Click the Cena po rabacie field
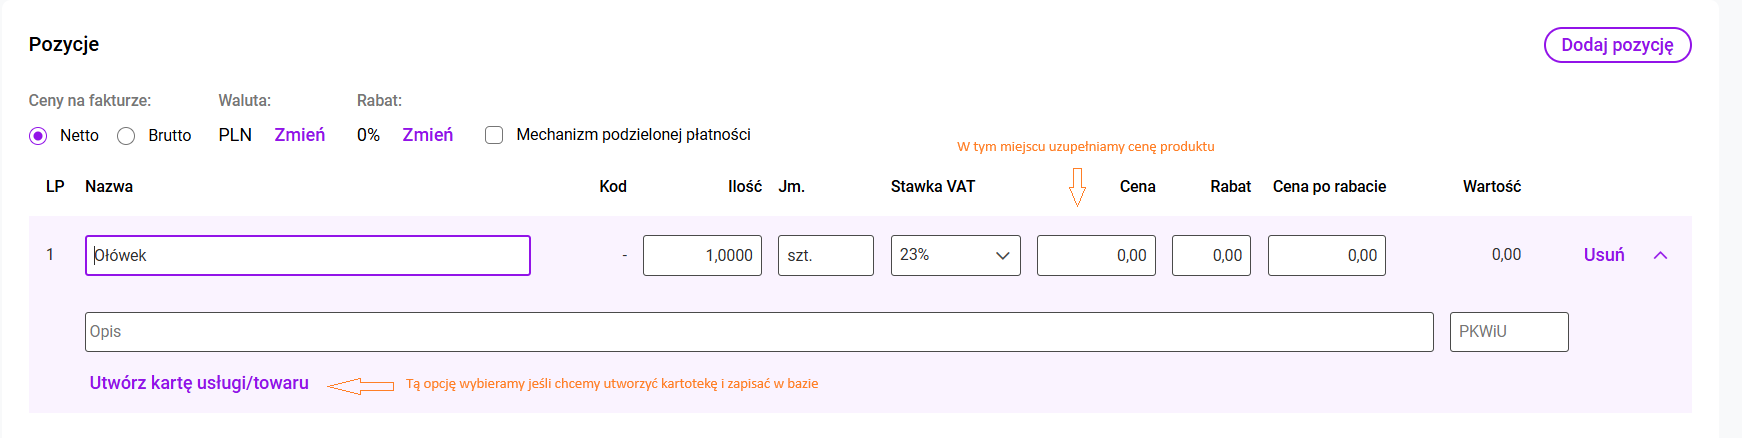 click(x=1326, y=255)
